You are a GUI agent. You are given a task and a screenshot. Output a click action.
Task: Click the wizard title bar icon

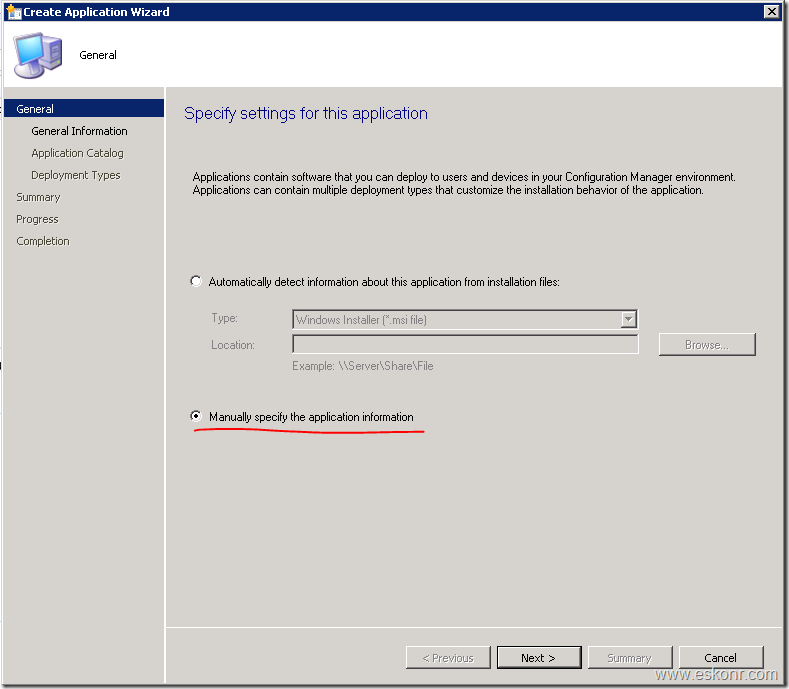[13, 12]
